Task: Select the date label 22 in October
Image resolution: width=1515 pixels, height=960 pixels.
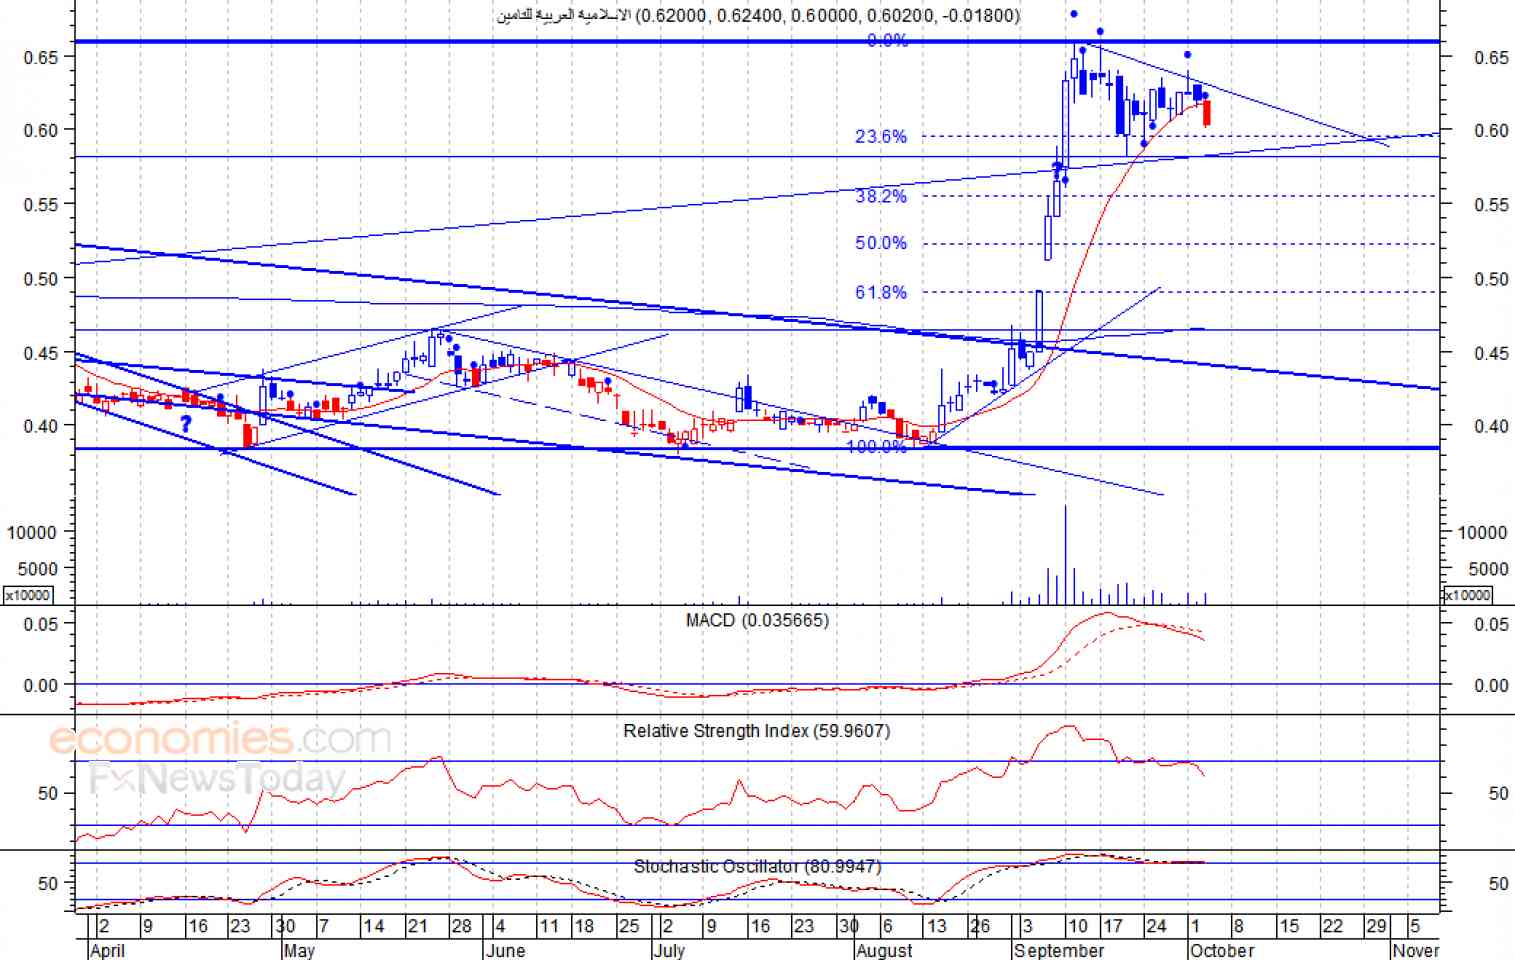Action: 1332,926
